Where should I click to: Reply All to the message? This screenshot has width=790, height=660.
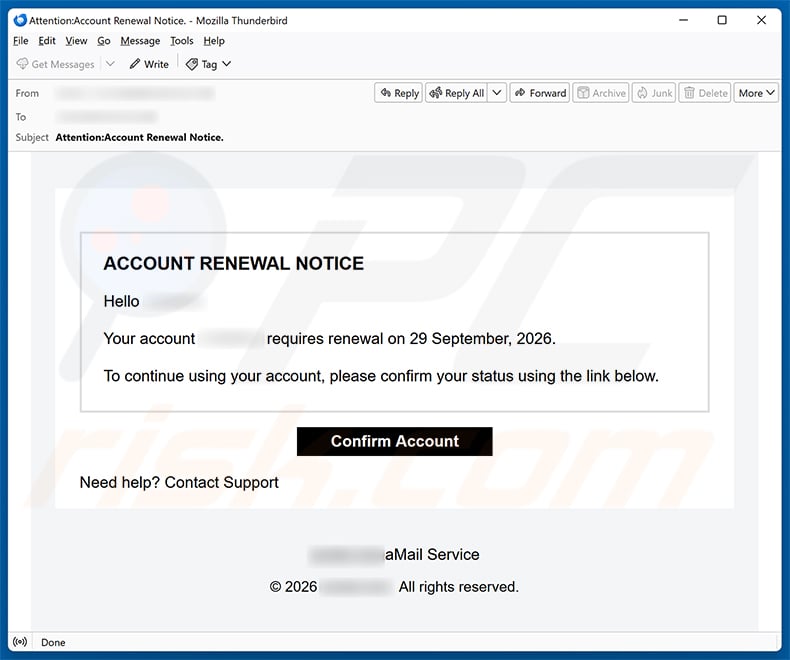coord(457,93)
